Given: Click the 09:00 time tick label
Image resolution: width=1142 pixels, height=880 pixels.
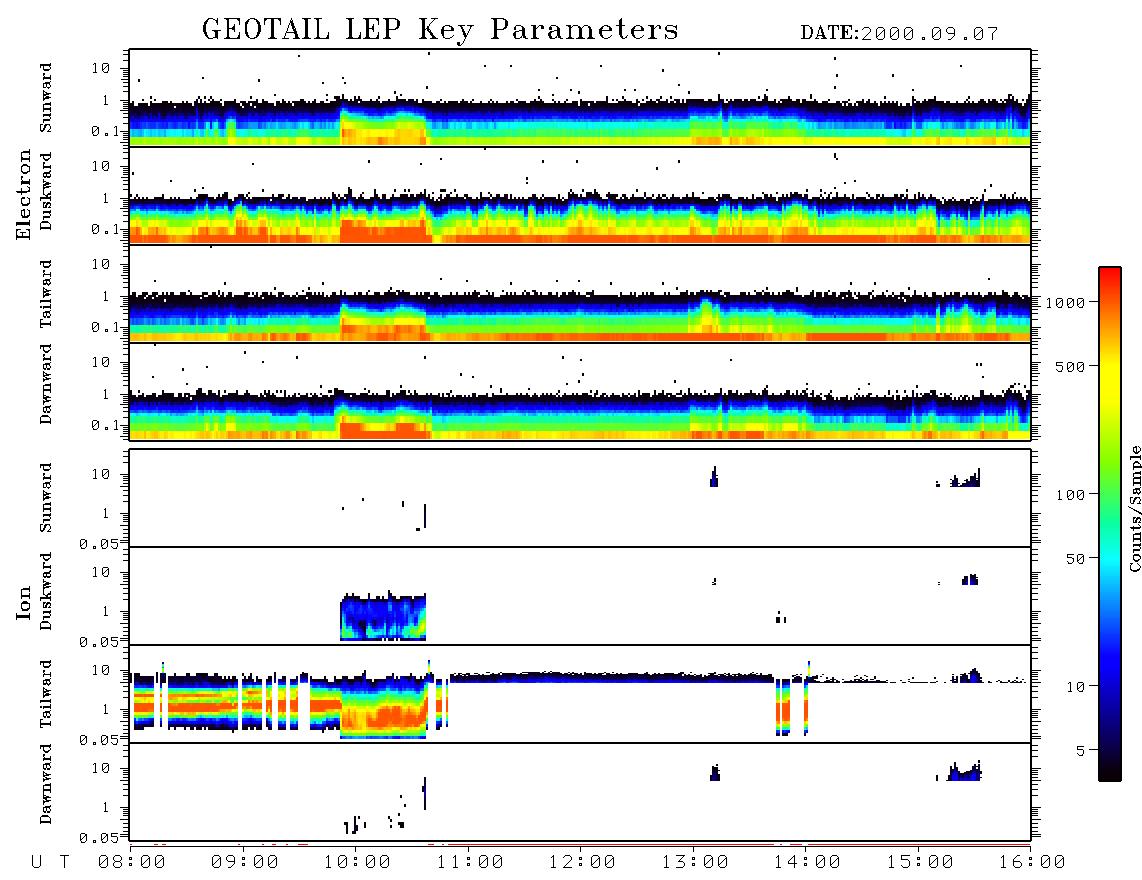Looking at the screenshot, I should point(245,863).
